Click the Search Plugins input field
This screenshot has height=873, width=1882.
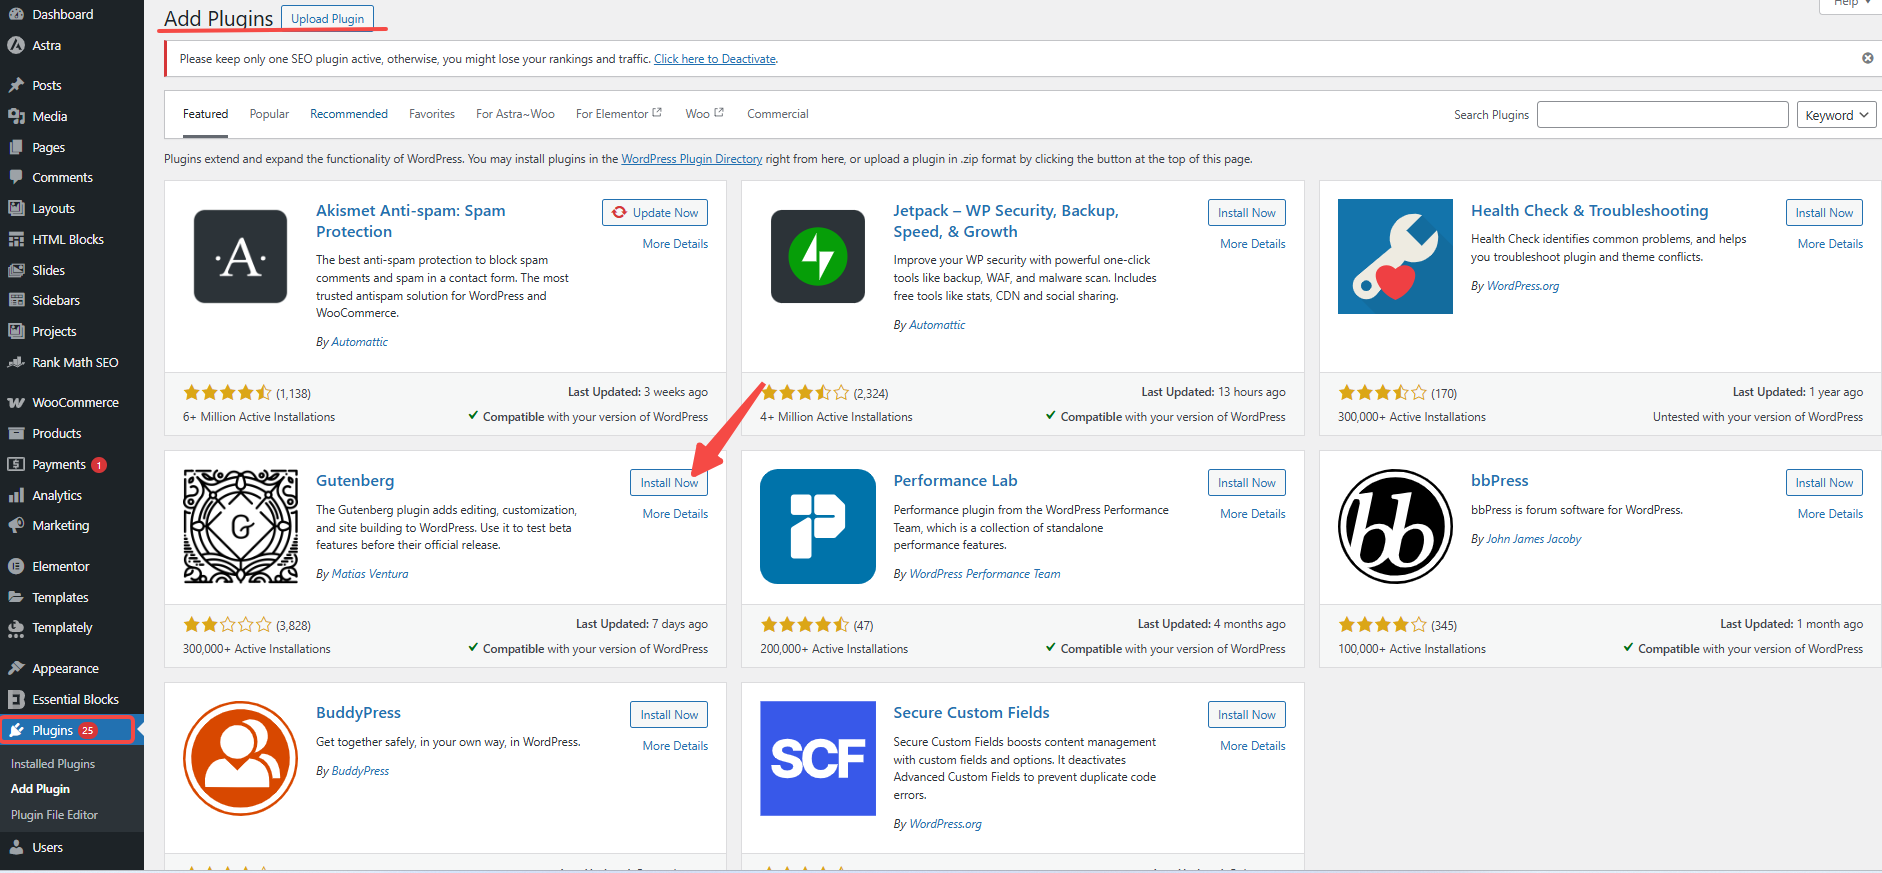click(1662, 115)
